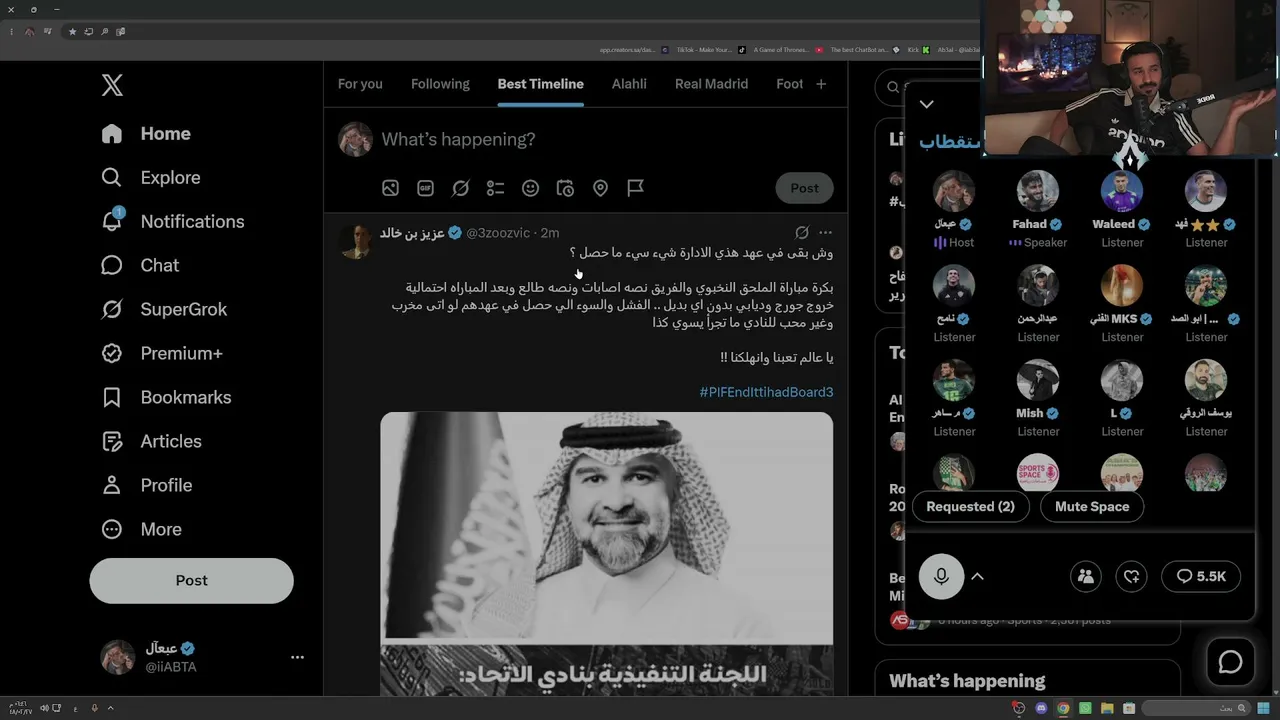Toggle the microphone in the Space
1280x720 pixels.
(x=941, y=576)
